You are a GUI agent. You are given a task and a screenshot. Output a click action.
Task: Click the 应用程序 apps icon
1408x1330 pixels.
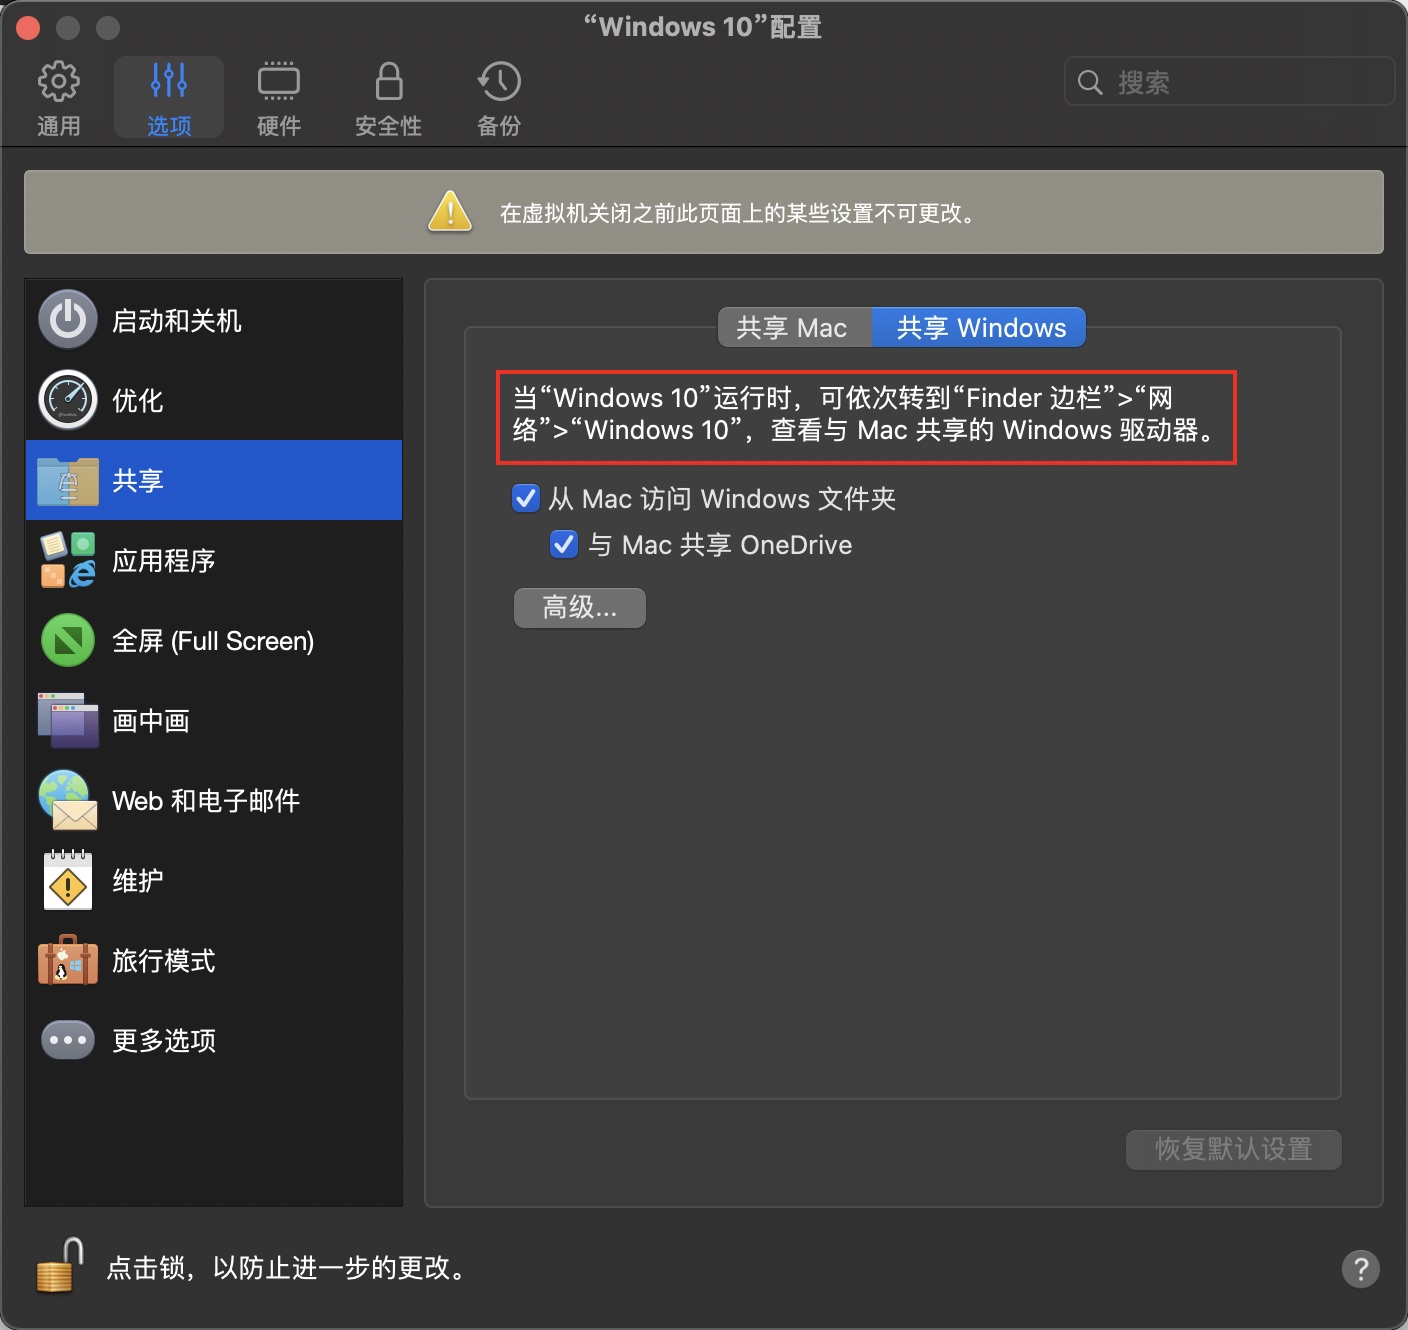[x=68, y=560]
